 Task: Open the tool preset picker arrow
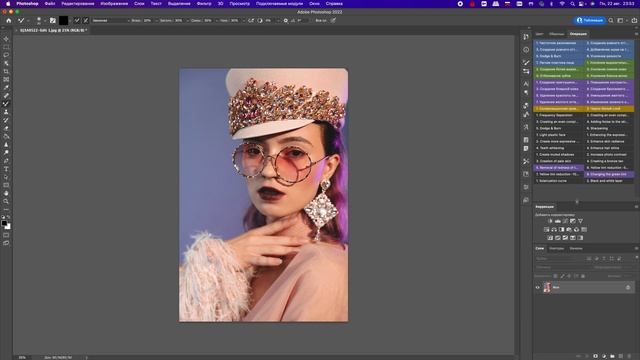(28, 20)
